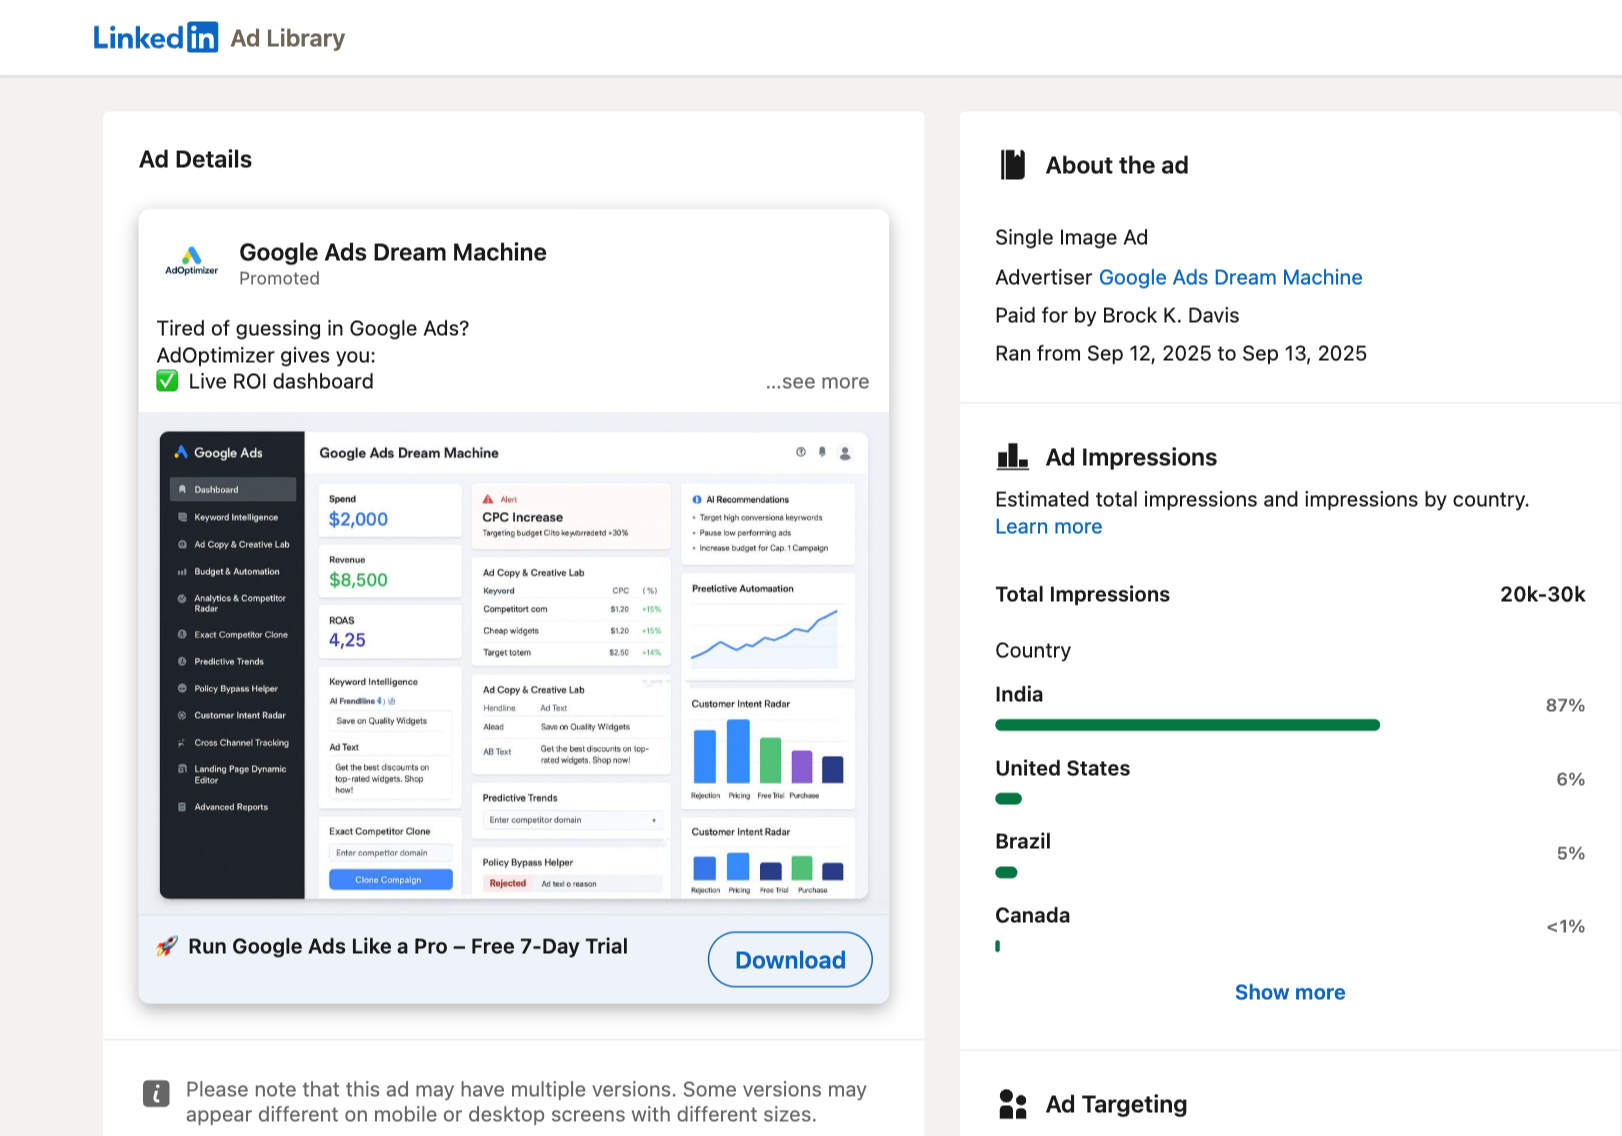This screenshot has height=1136, width=1622.
Task: Follow the Learn more link
Action: [x=1048, y=527]
